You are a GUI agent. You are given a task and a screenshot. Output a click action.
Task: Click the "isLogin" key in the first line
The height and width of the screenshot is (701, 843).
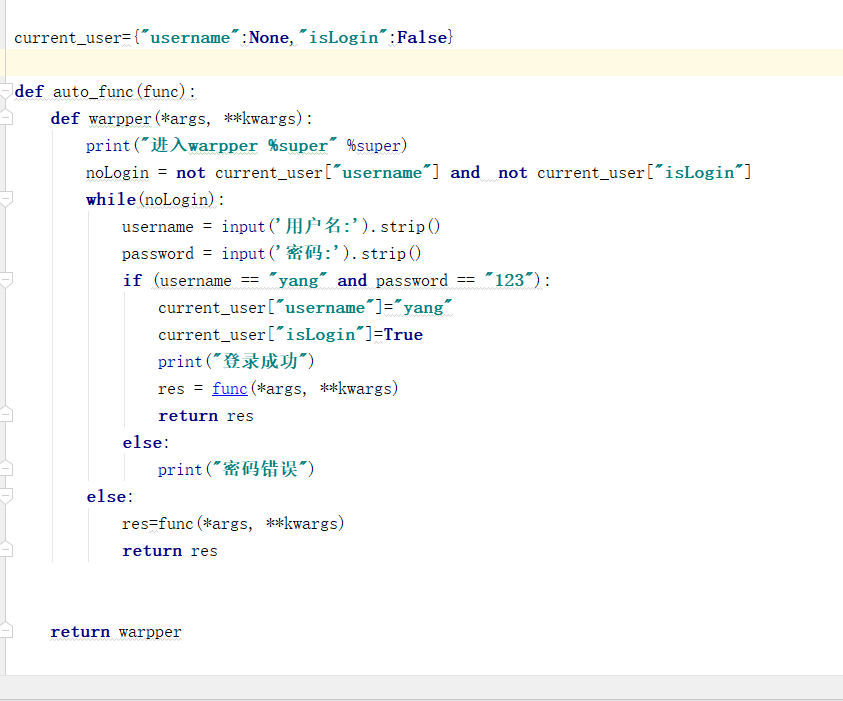click(x=343, y=38)
